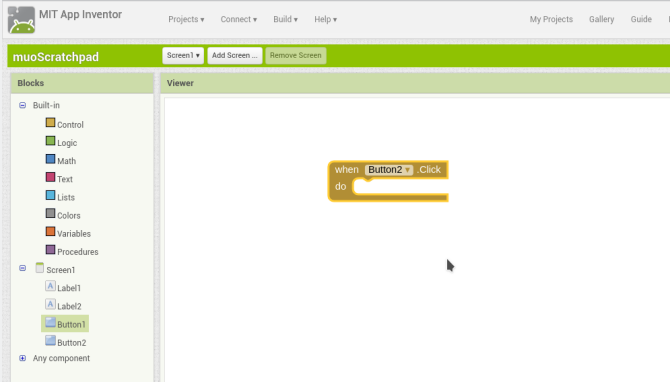The width and height of the screenshot is (670, 382).
Task: Open the Logic blocks drawer
Action: coord(61,142)
